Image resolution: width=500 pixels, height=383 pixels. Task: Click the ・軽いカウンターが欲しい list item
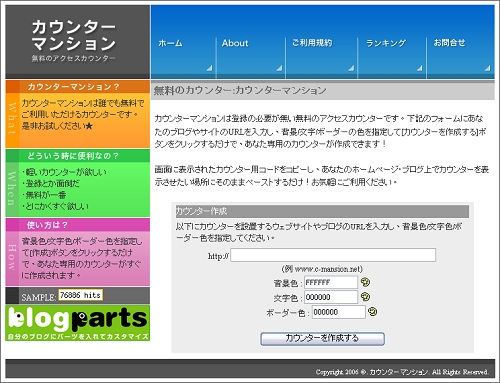click(64, 172)
